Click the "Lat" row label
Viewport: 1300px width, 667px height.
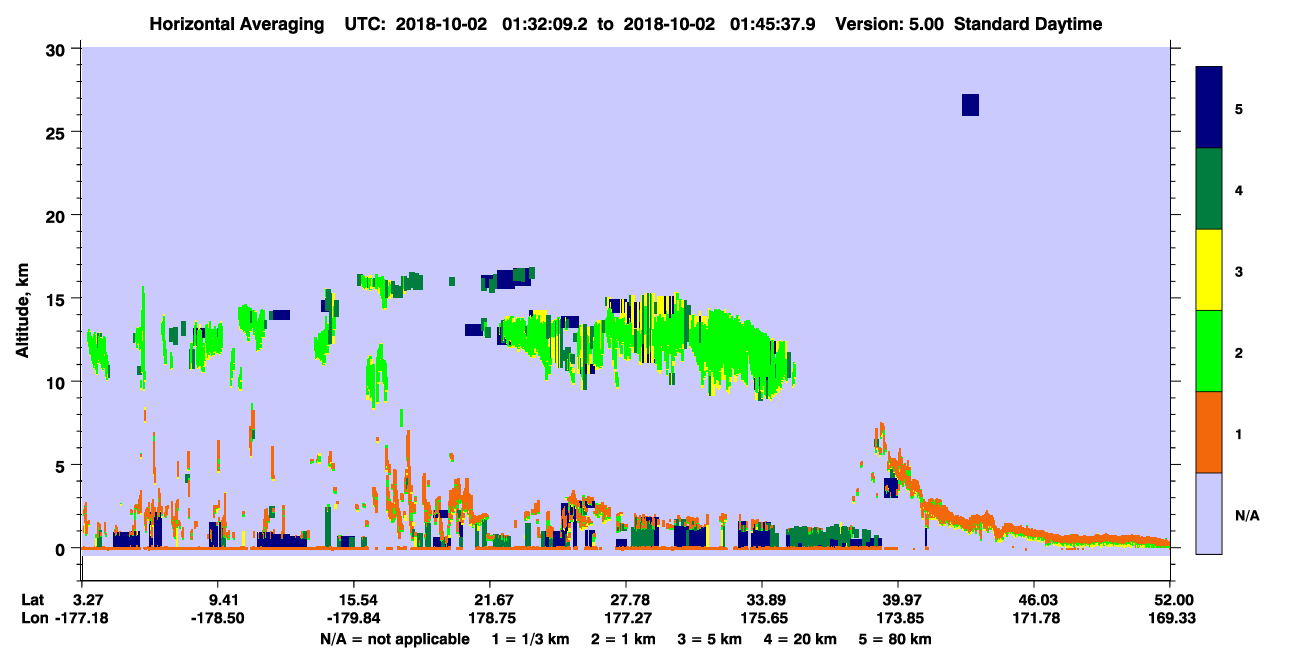click(32, 599)
